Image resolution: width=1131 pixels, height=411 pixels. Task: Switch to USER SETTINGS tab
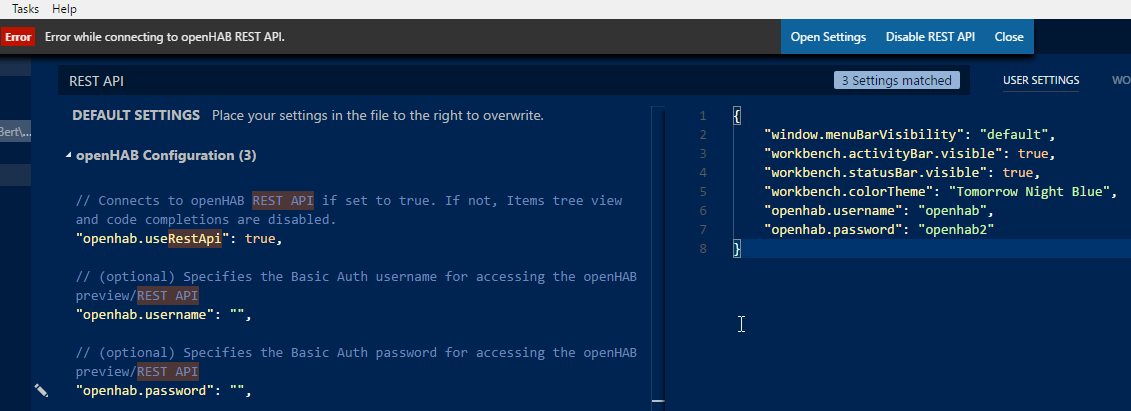(x=1041, y=81)
